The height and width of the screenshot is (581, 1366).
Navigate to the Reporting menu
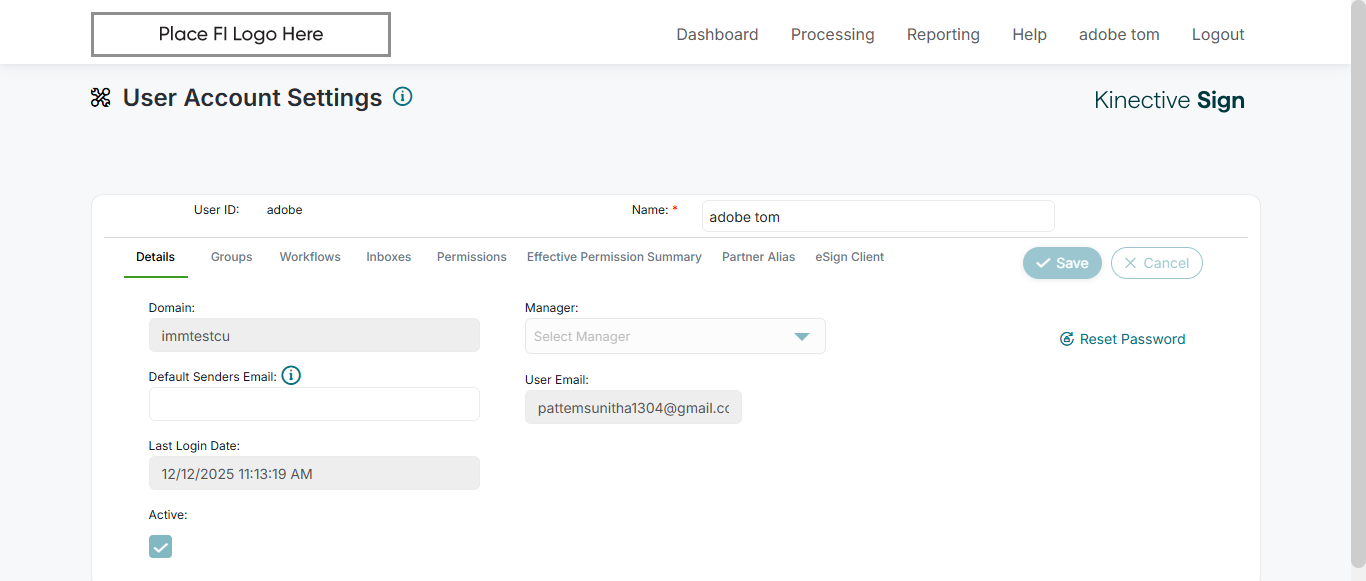pos(943,34)
